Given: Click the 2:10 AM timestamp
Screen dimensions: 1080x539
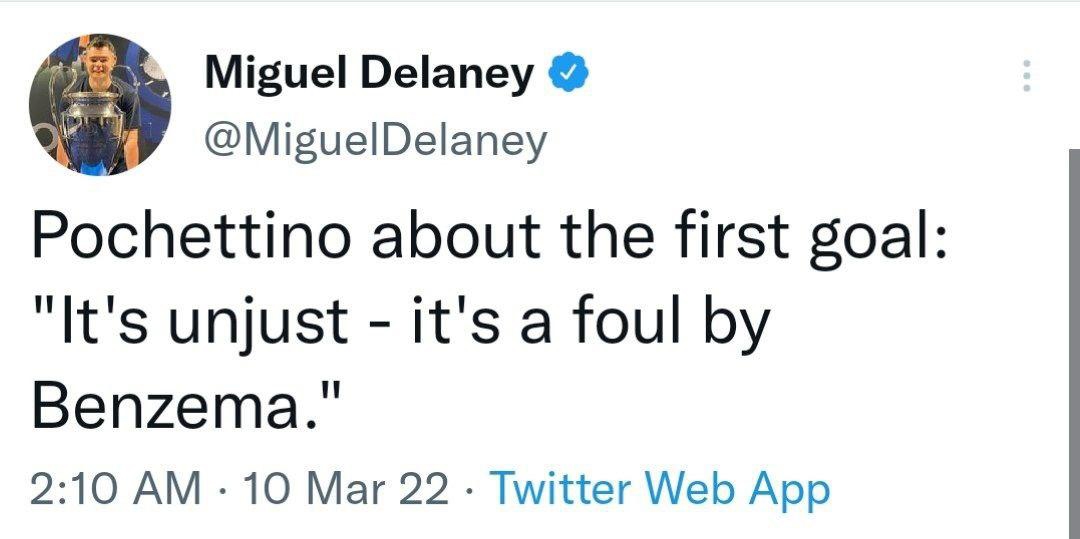Looking at the screenshot, I should tap(114, 489).
